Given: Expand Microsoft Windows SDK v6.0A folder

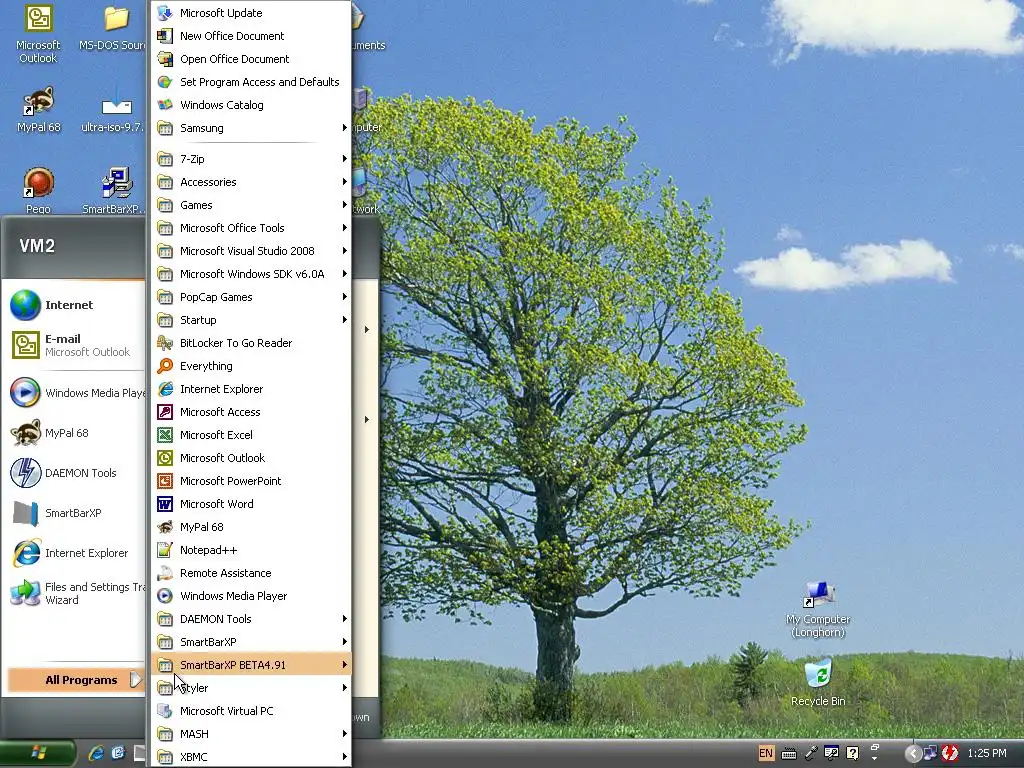Looking at the screenshot, I should (x=251, y=274).
